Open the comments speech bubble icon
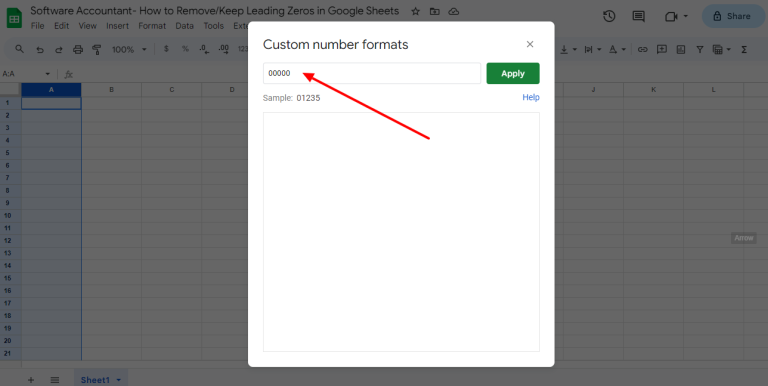768x386 pixels. coord(638,16)
